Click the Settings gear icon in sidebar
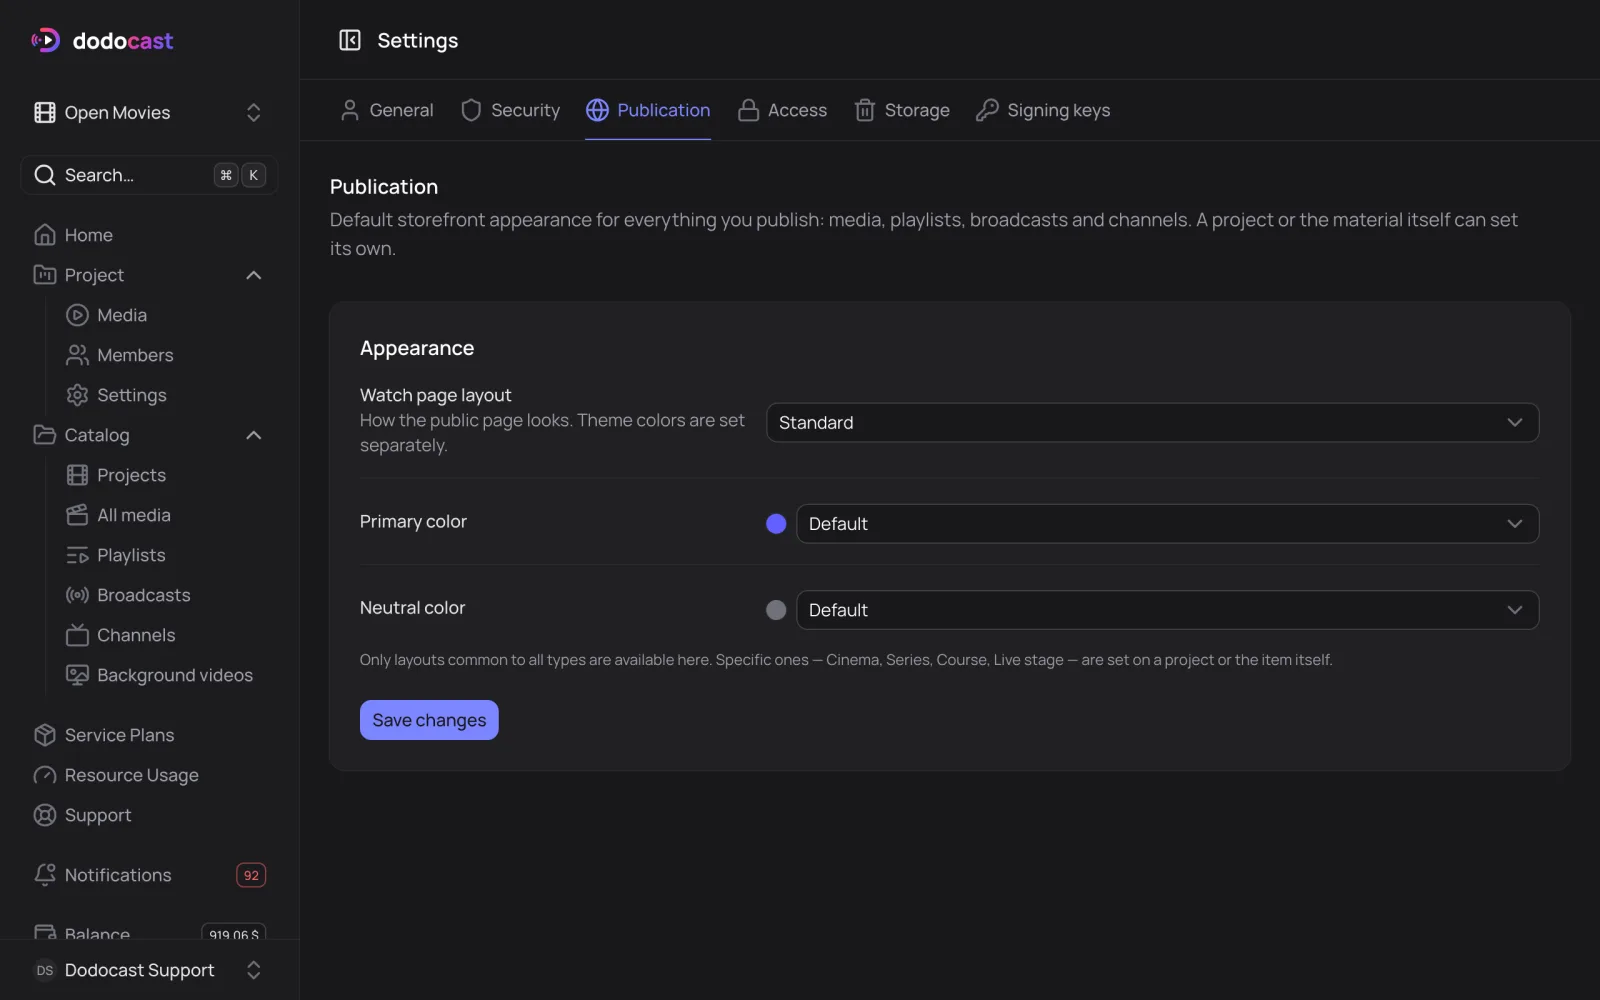Image resolution: width=1600 pixels, height=1000 pixels. [x=77, y=395]
